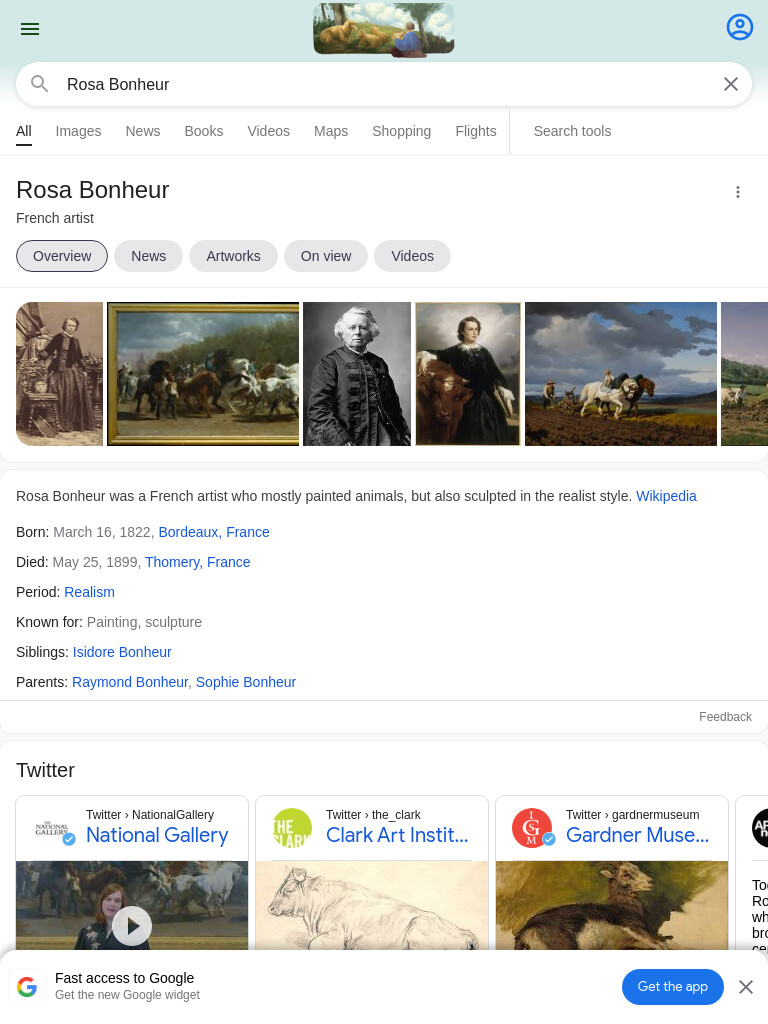This screenshot has width=768, height=1024.
Task: Play the National Gallery video
Action: pos(132,925)
